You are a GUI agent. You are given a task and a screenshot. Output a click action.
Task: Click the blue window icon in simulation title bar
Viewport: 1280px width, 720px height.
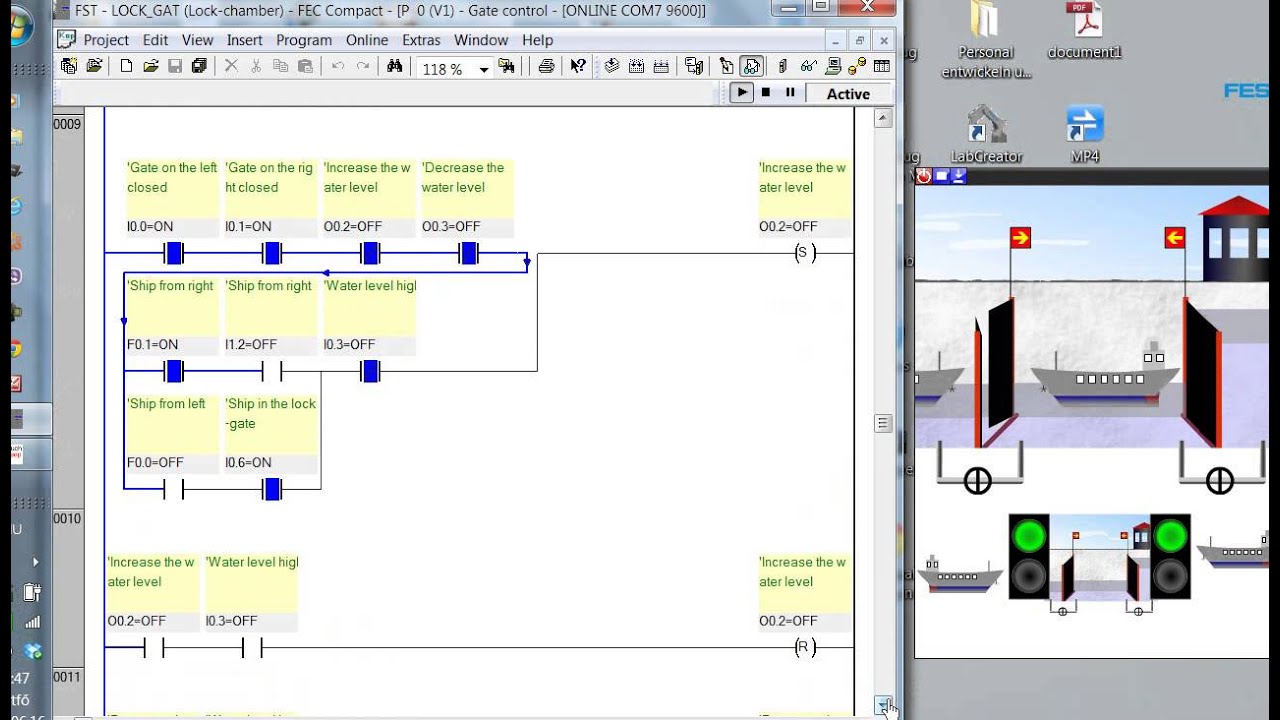[x=942, y=176]
